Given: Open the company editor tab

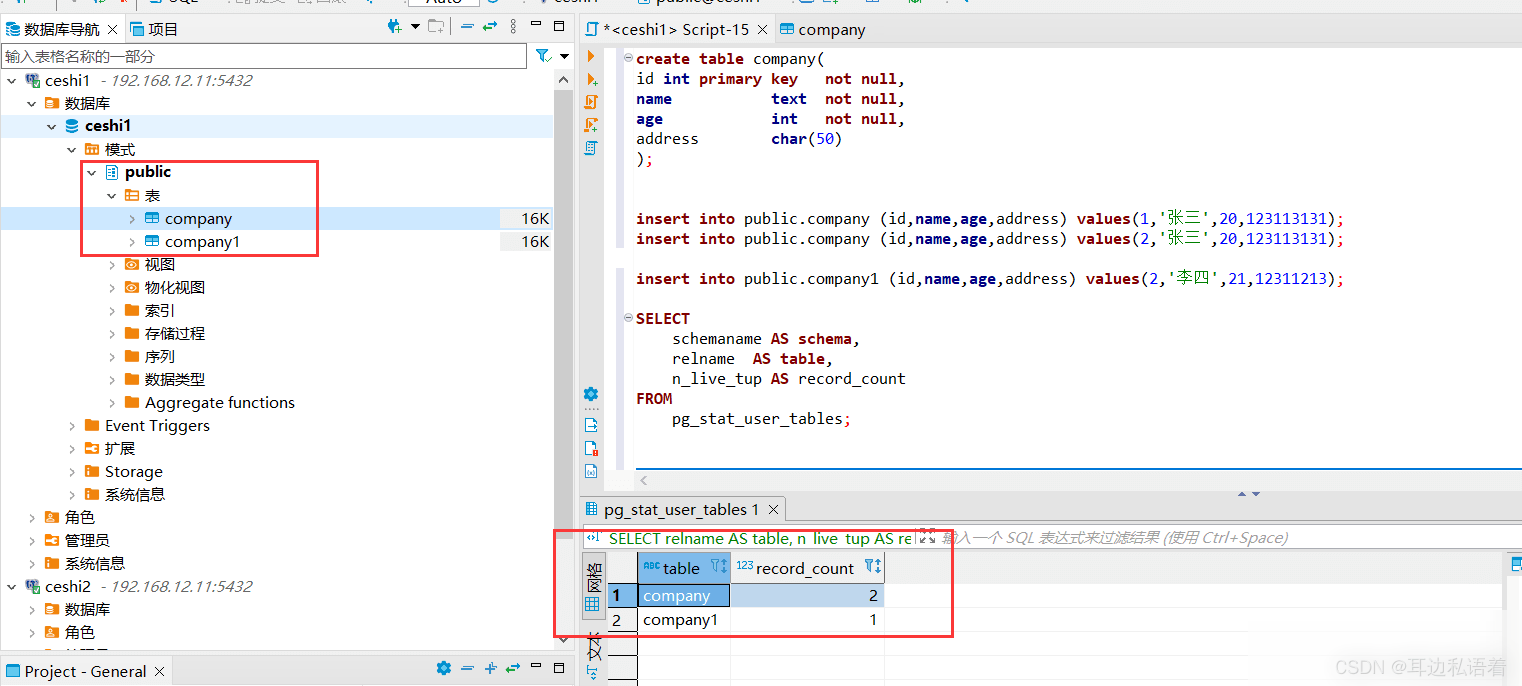Looking at the screenshot, I should pyautogui.click(x=822, y=30).
